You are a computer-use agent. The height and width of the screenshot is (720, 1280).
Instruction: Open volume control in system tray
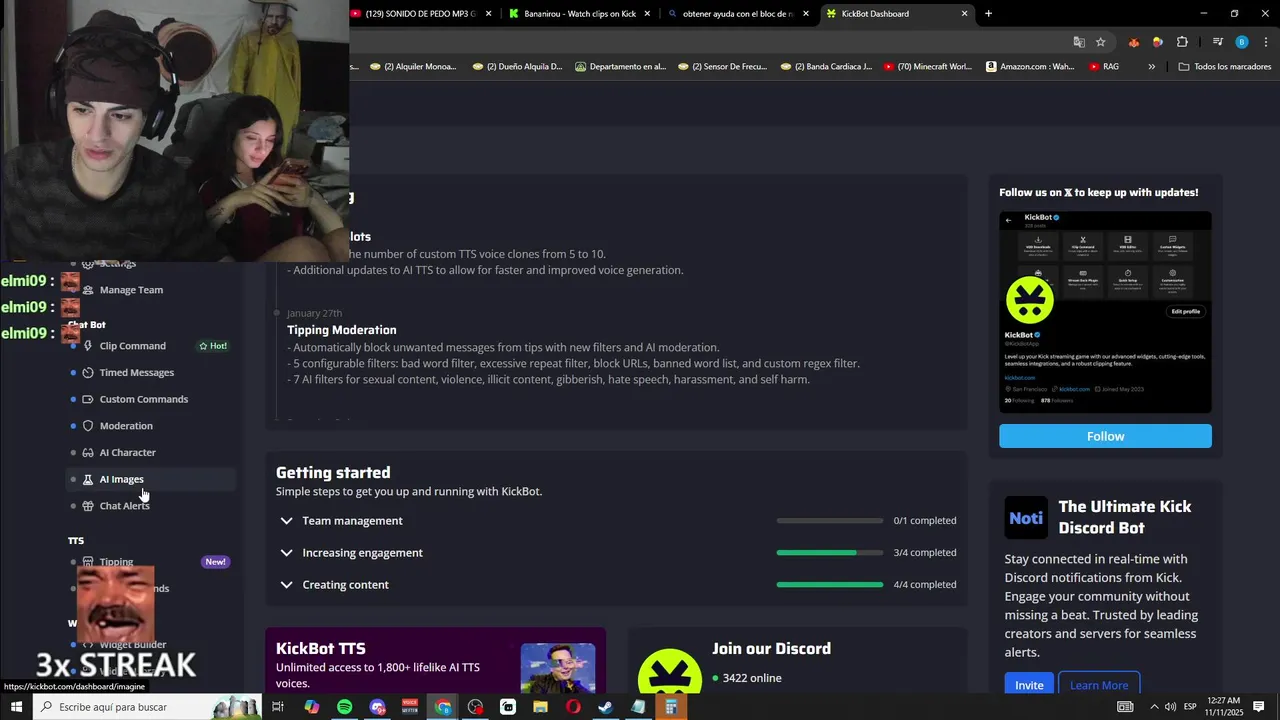click(x=1170, y=707)
